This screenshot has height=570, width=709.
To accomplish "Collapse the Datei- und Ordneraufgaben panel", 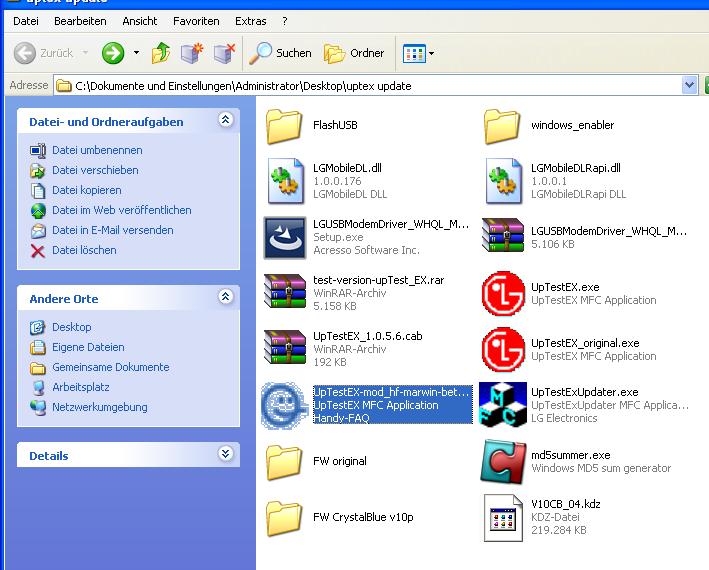I will click(226, 120).
